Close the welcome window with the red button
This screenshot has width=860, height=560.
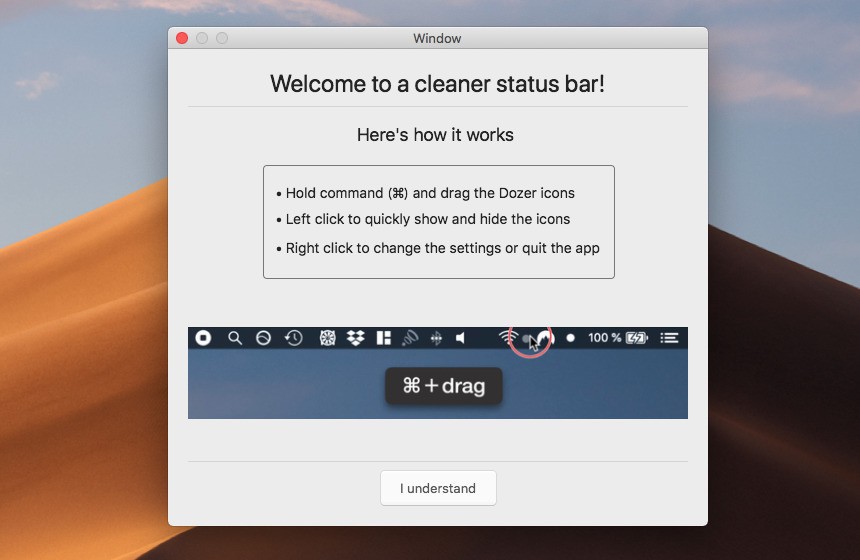click(182, 38)
